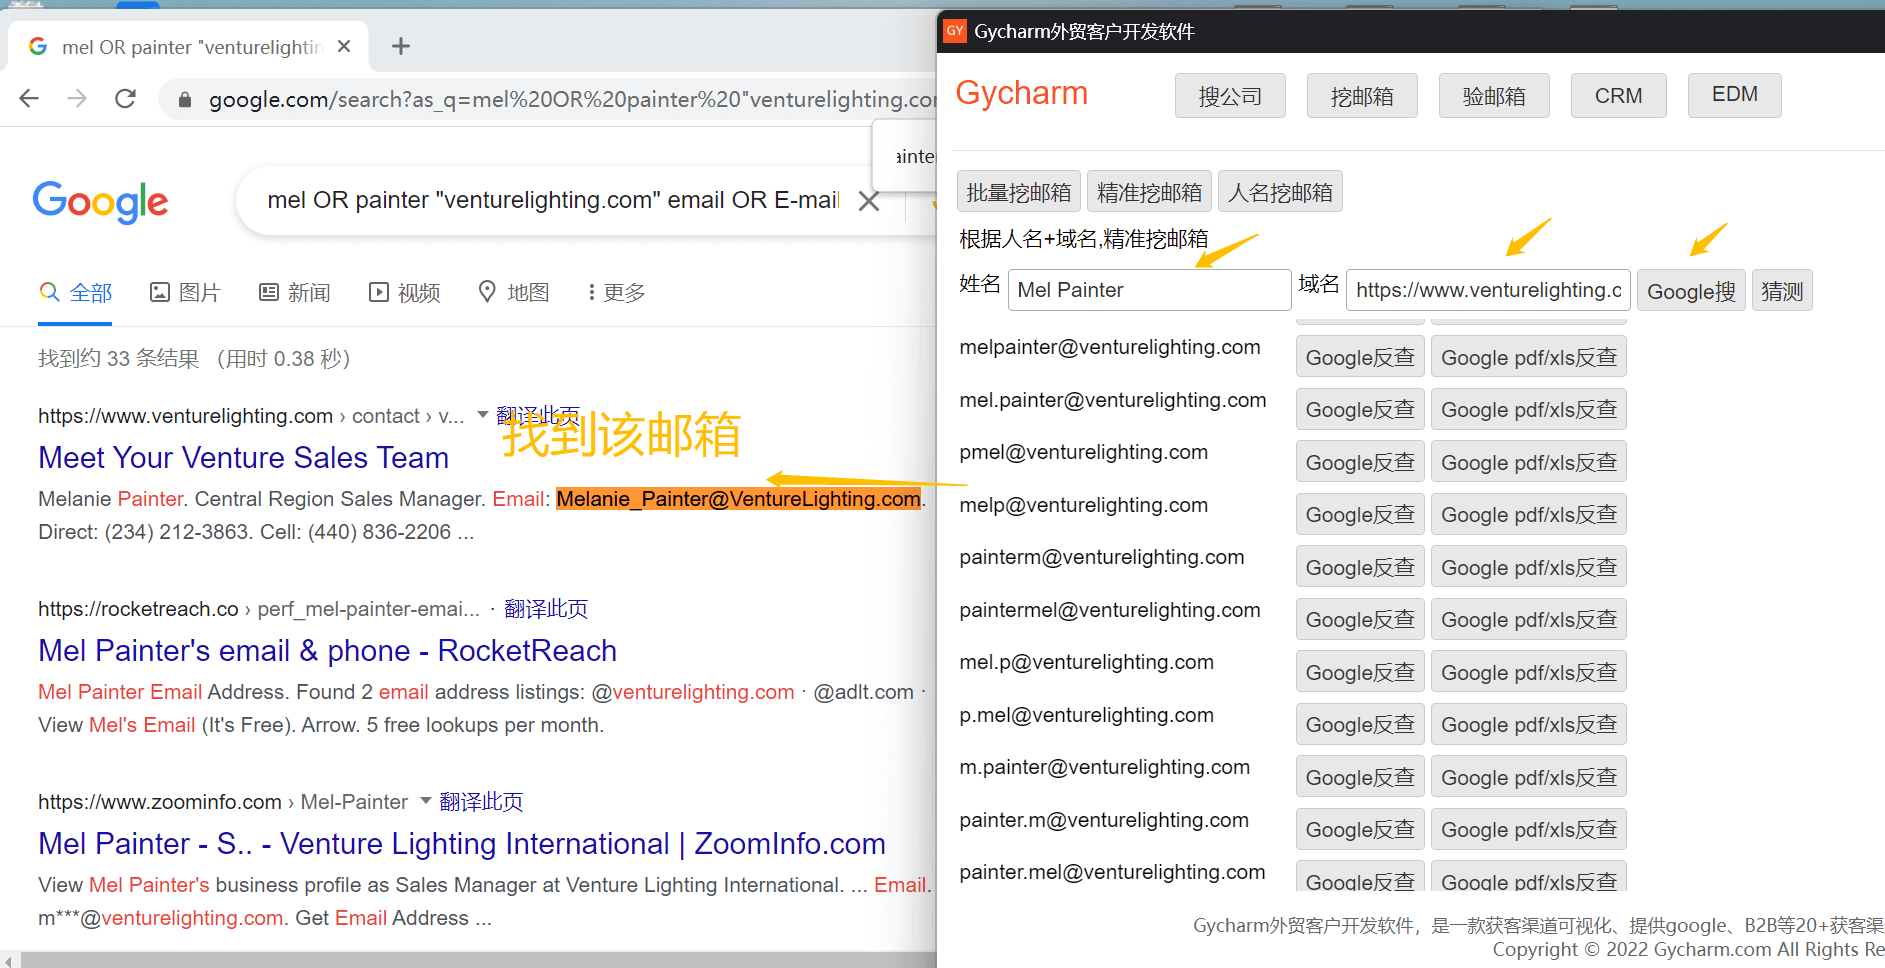The width and height of the screenshot is (1885, 968).
Task: Google反查 for melp@venturelighting.com
Action: (x=1360, y=514)
